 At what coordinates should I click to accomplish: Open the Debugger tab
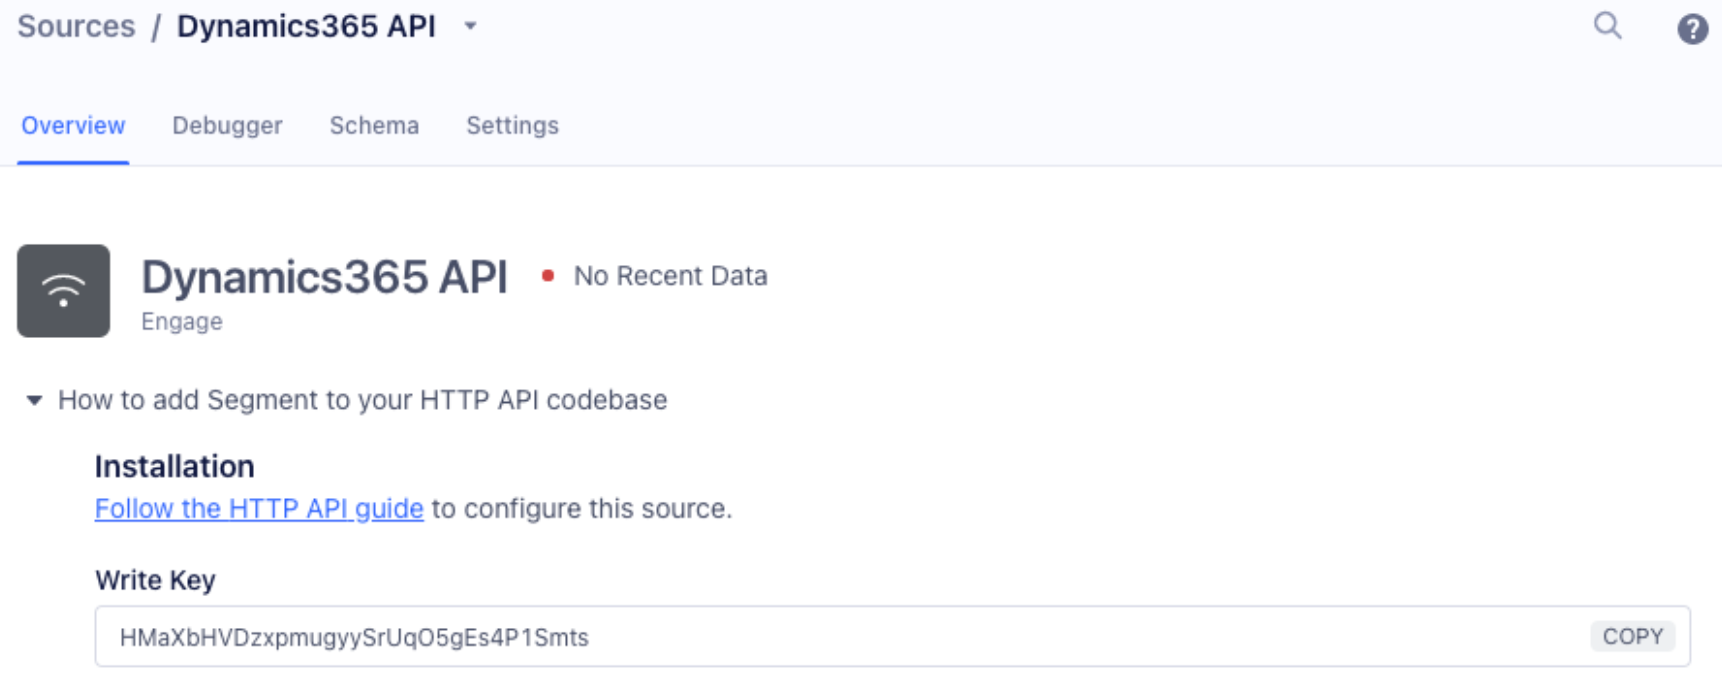click(227, 125)
